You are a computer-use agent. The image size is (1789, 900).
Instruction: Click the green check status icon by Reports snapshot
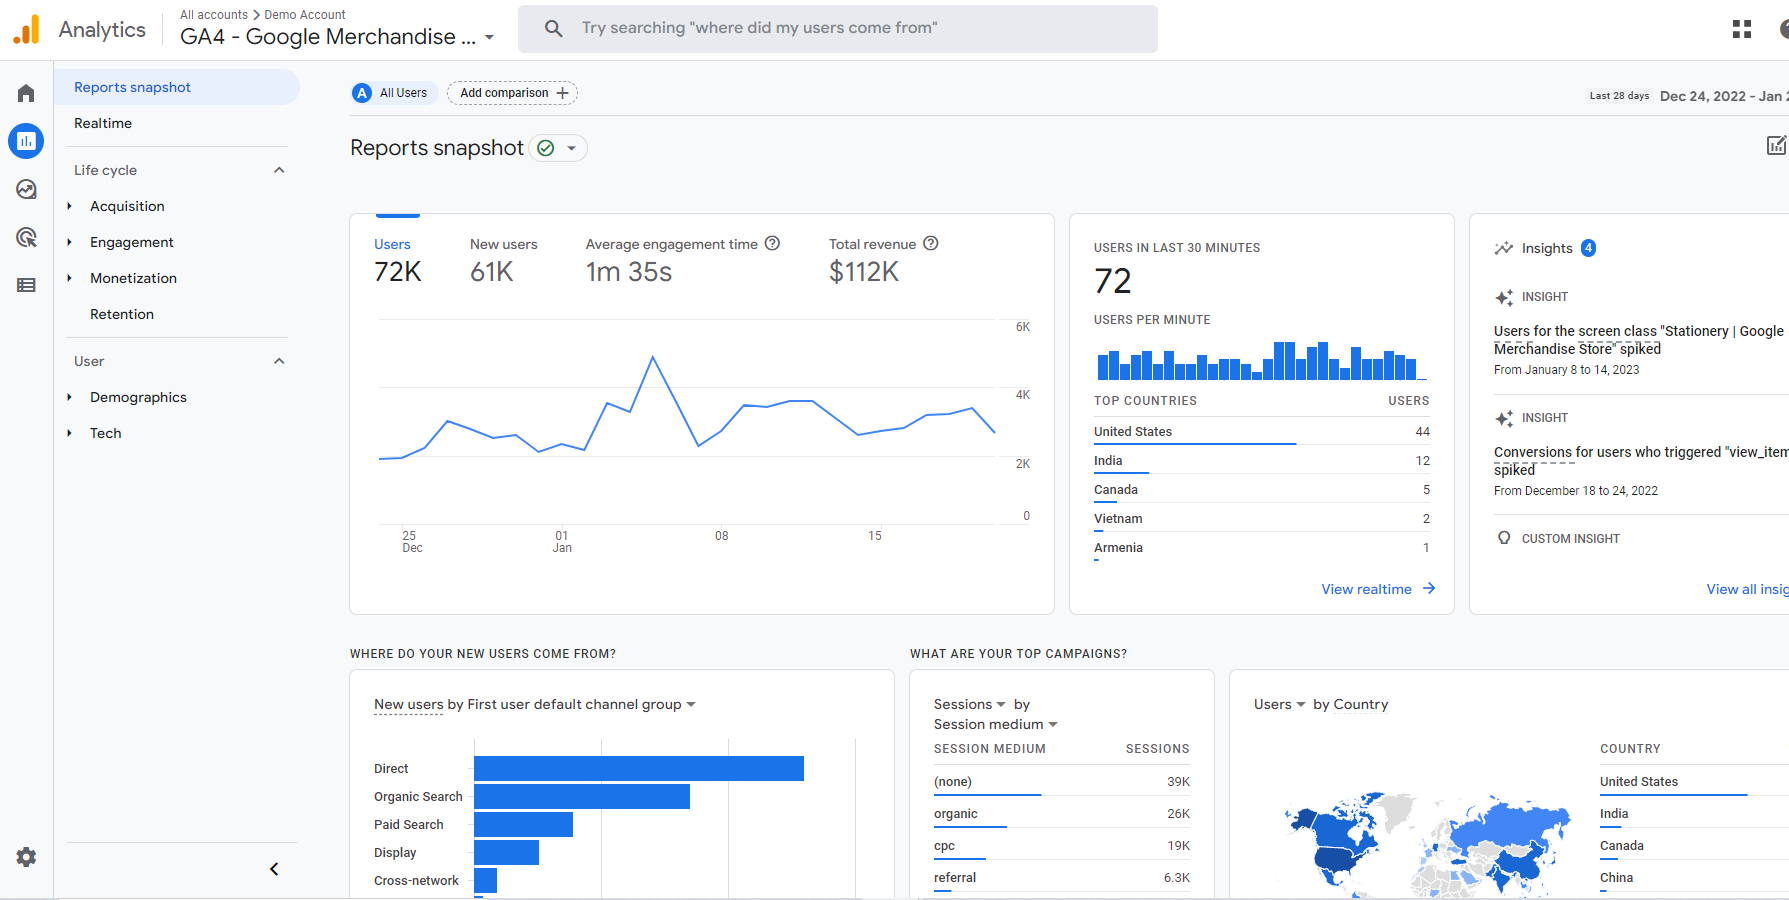pos(546,148)
